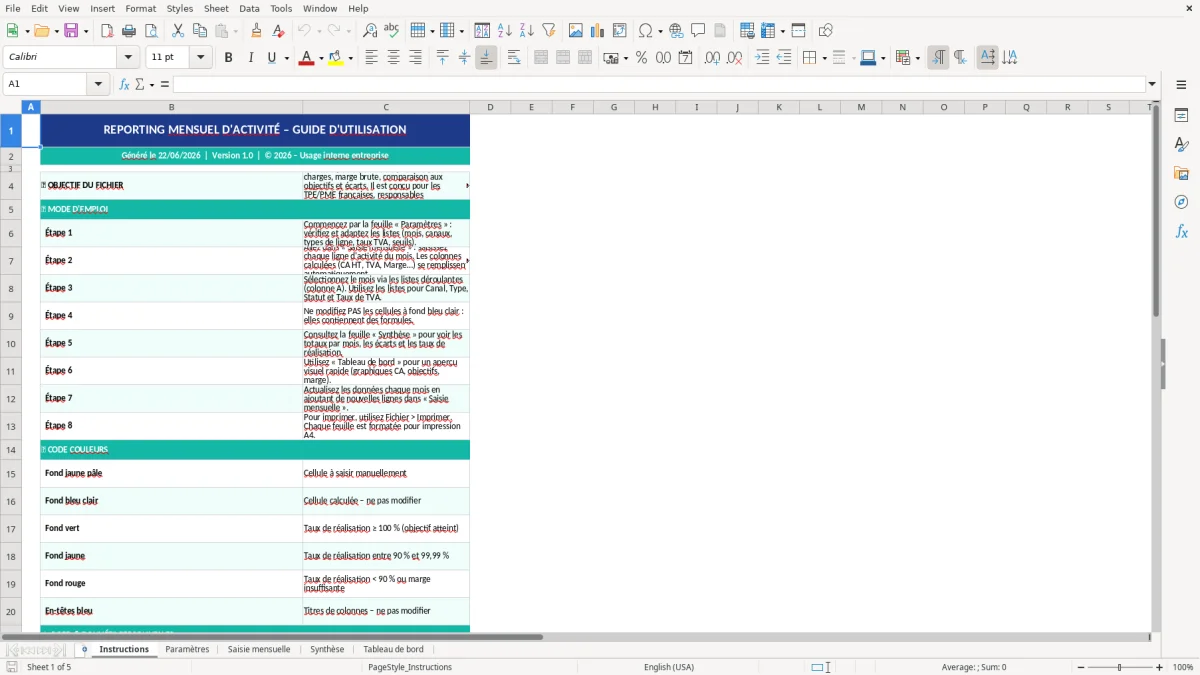The image size is (1200, 675).
Task: Apply the yellow background color
Action: [336, 58]
